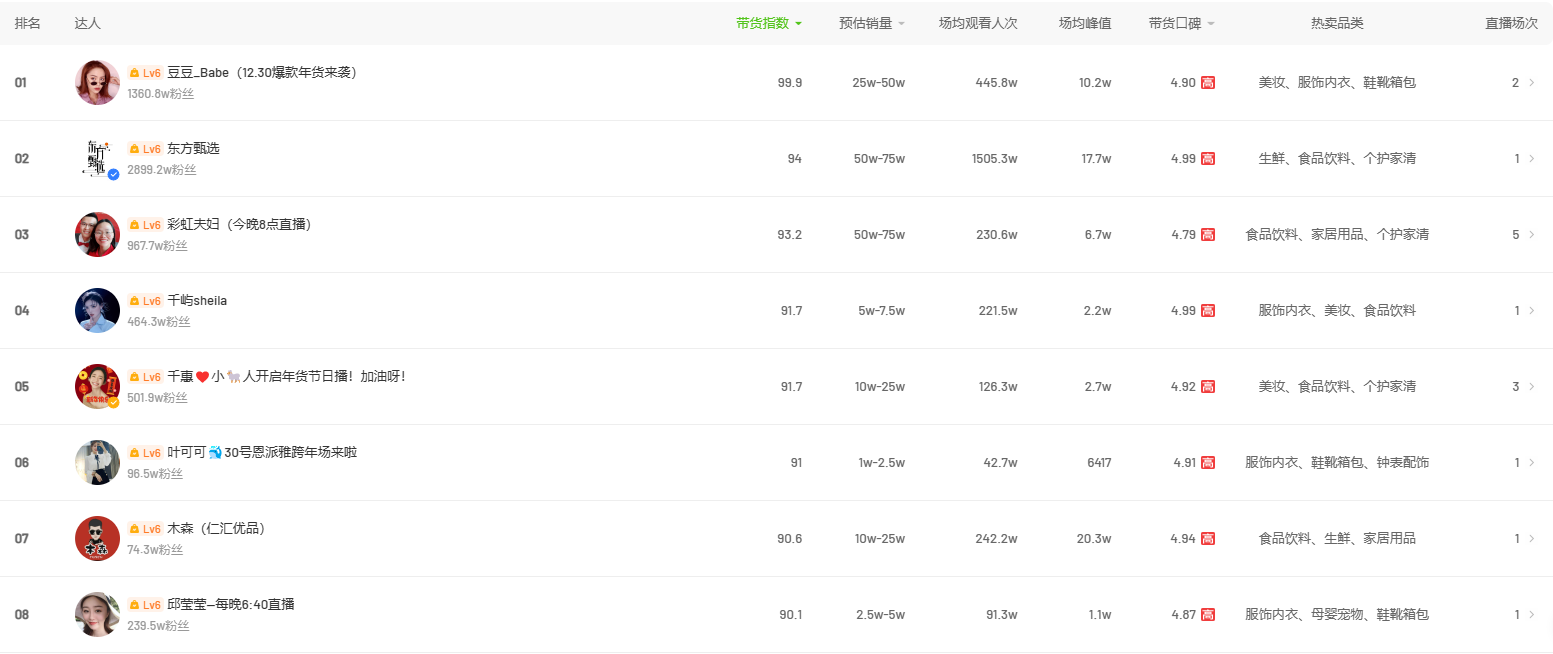1553x654 pixels.
Task: Click 彩虹夫妇 couple avatar
Action: pyautogui.click(x=97, y=234)
